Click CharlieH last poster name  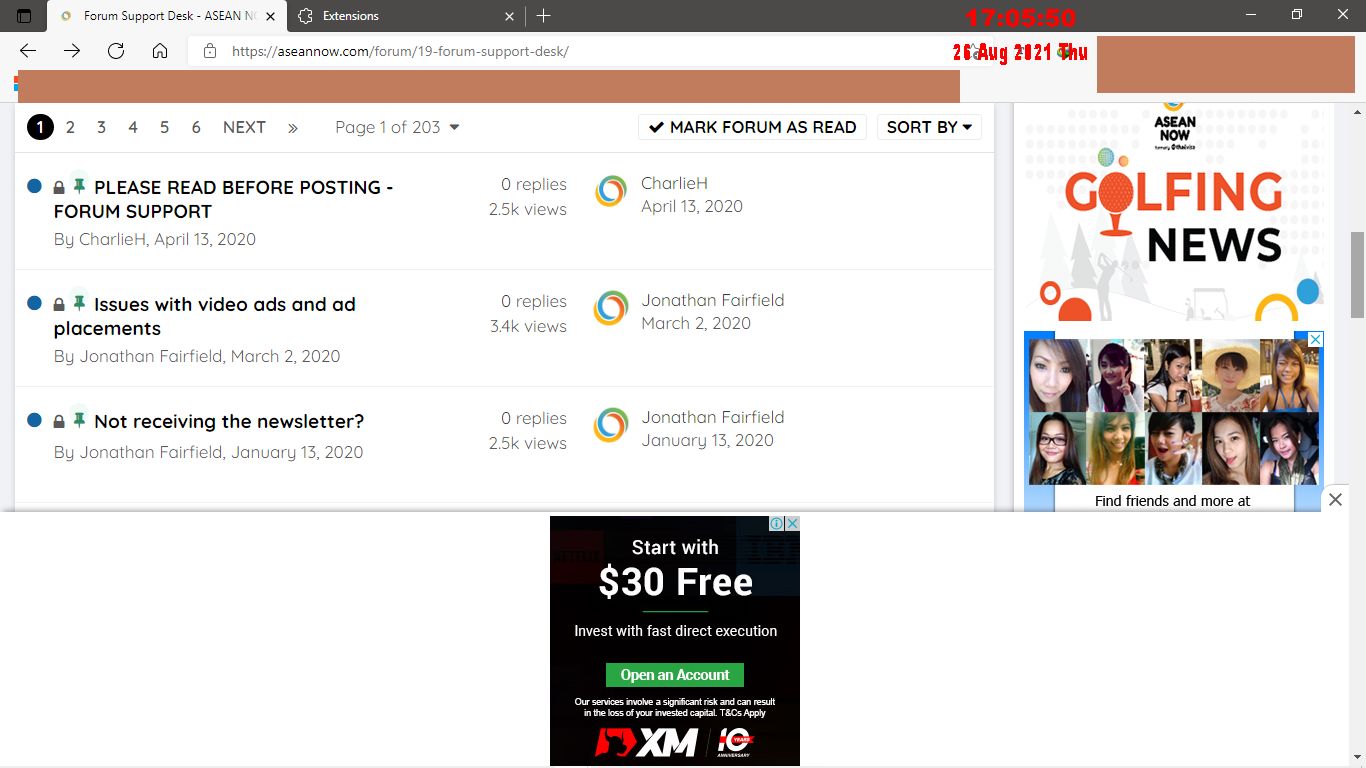coord(675,183)
